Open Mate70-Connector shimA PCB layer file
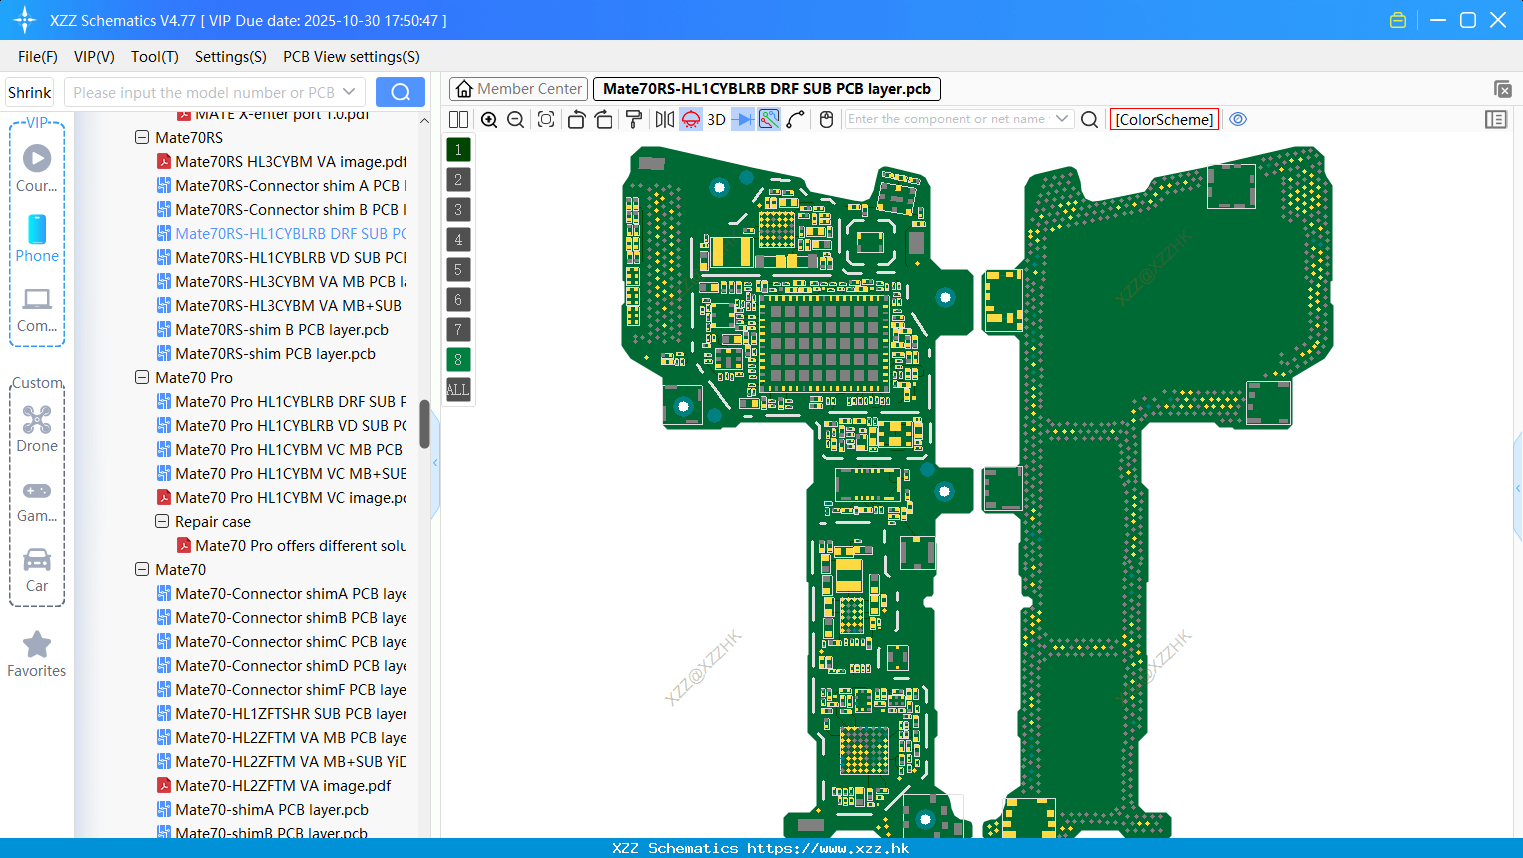This screenshot has width=1523, height=858. [x=282, y=593]
